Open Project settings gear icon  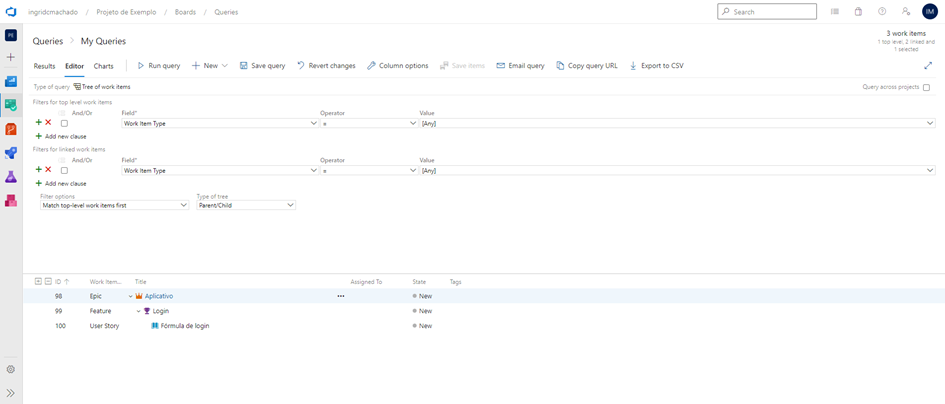(x=11, y=369)
